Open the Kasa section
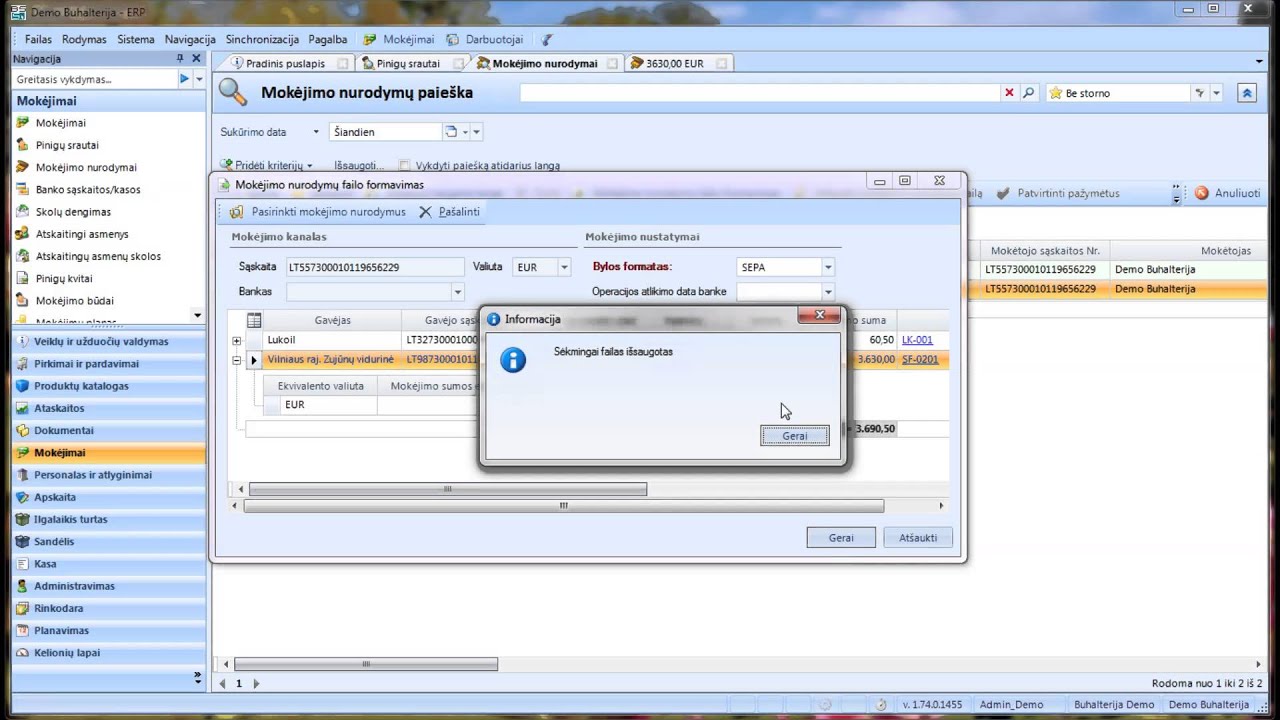Screen dimensions: 1280x720 pos(108,564)
